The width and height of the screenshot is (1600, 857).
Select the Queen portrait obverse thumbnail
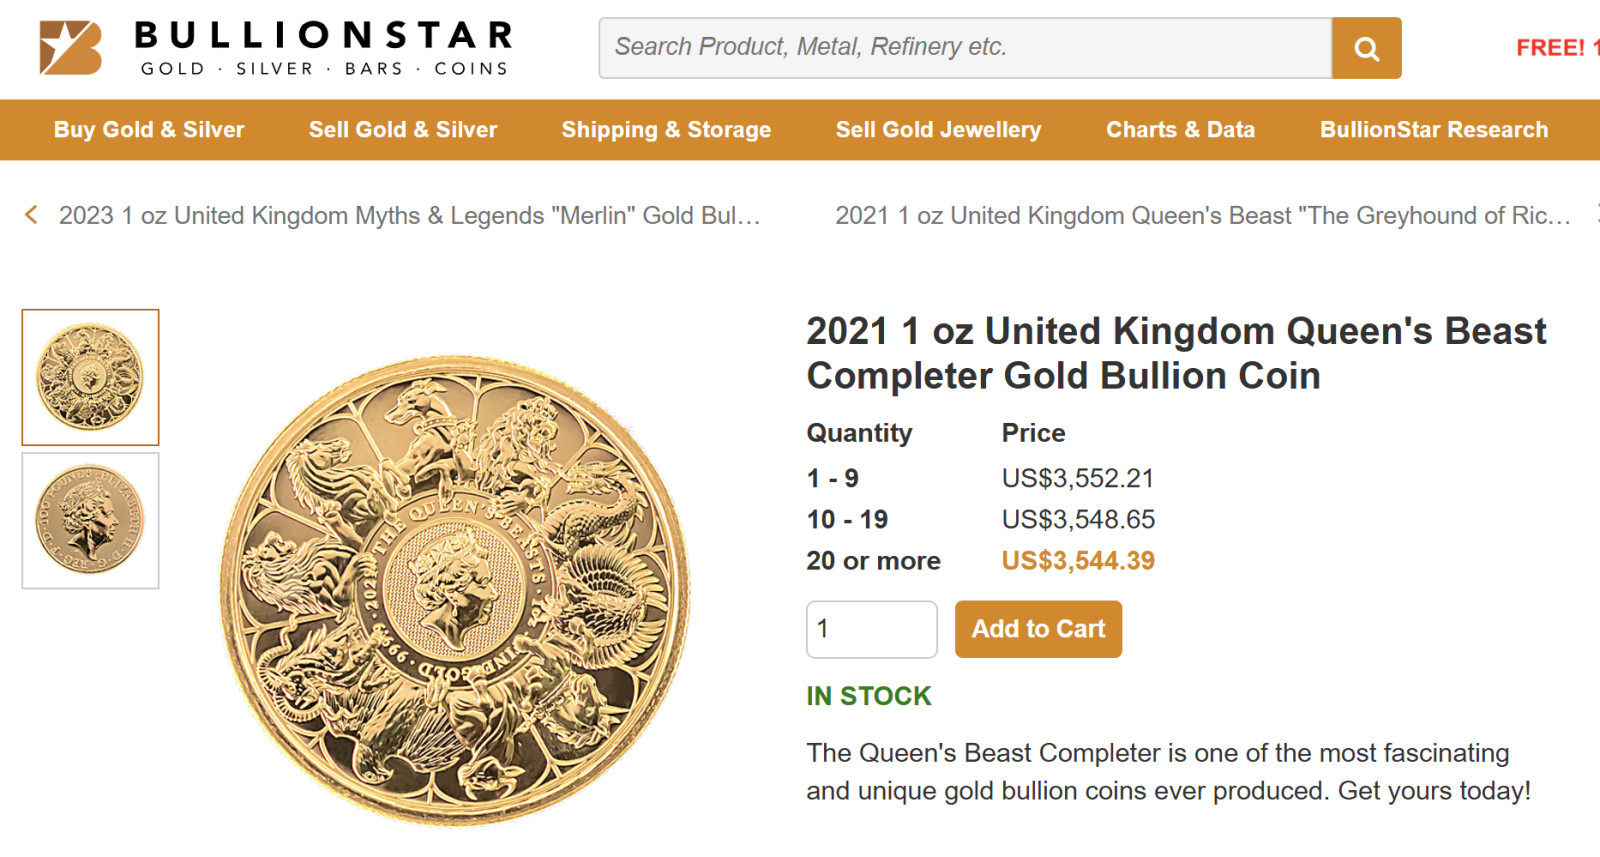click(x=90, y=520)
